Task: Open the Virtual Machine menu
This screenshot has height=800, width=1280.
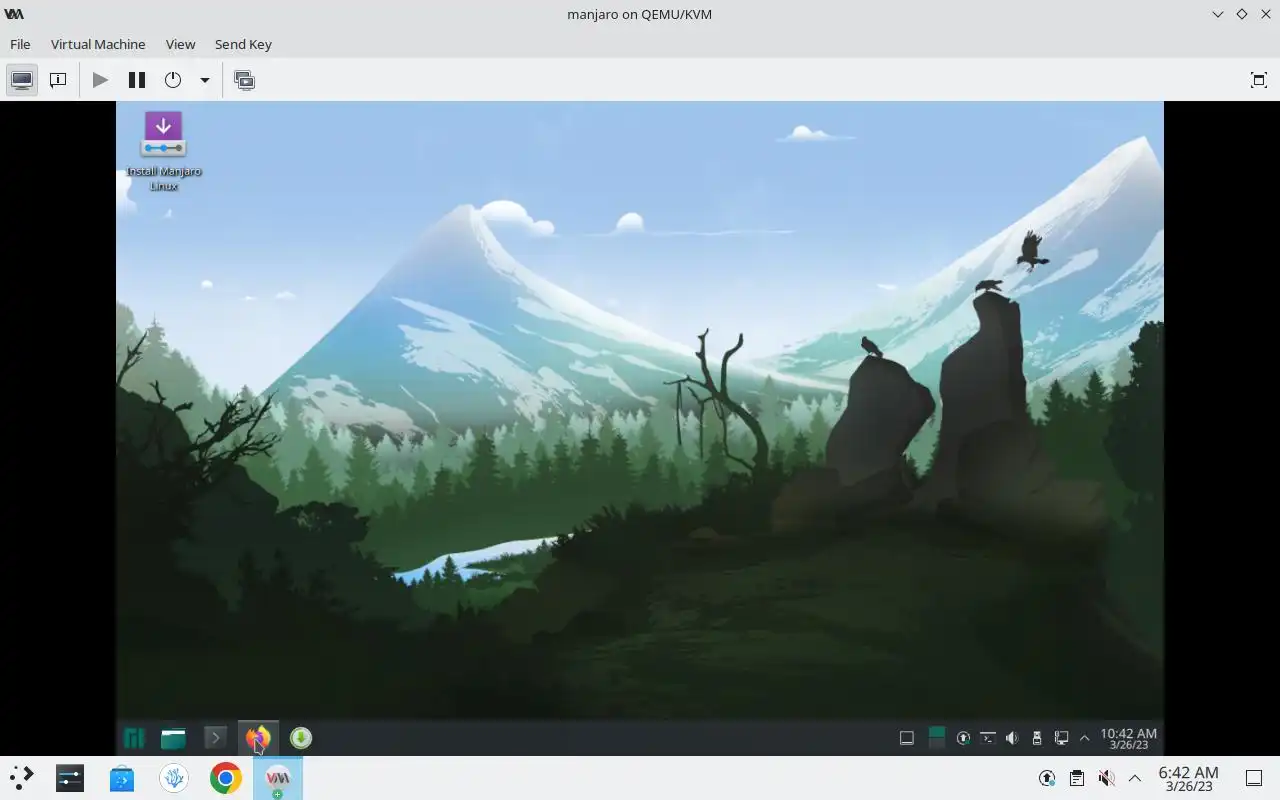Action: pyautogui.click(x=98, y=44)
